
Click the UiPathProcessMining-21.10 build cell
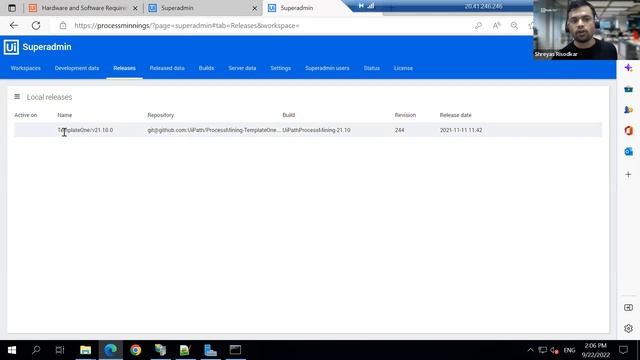pos(316,130)
